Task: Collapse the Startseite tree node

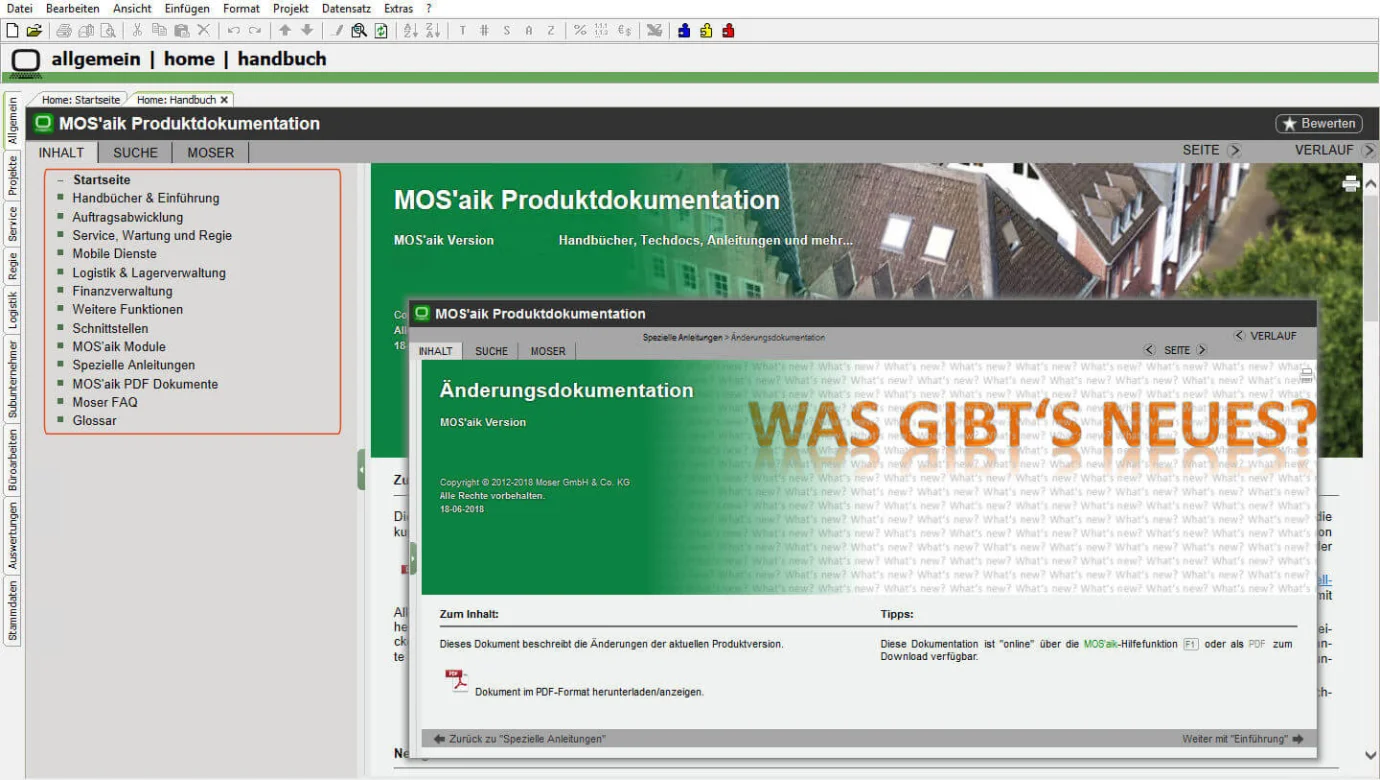Action: pyautogui.click(x=60, y=180)
